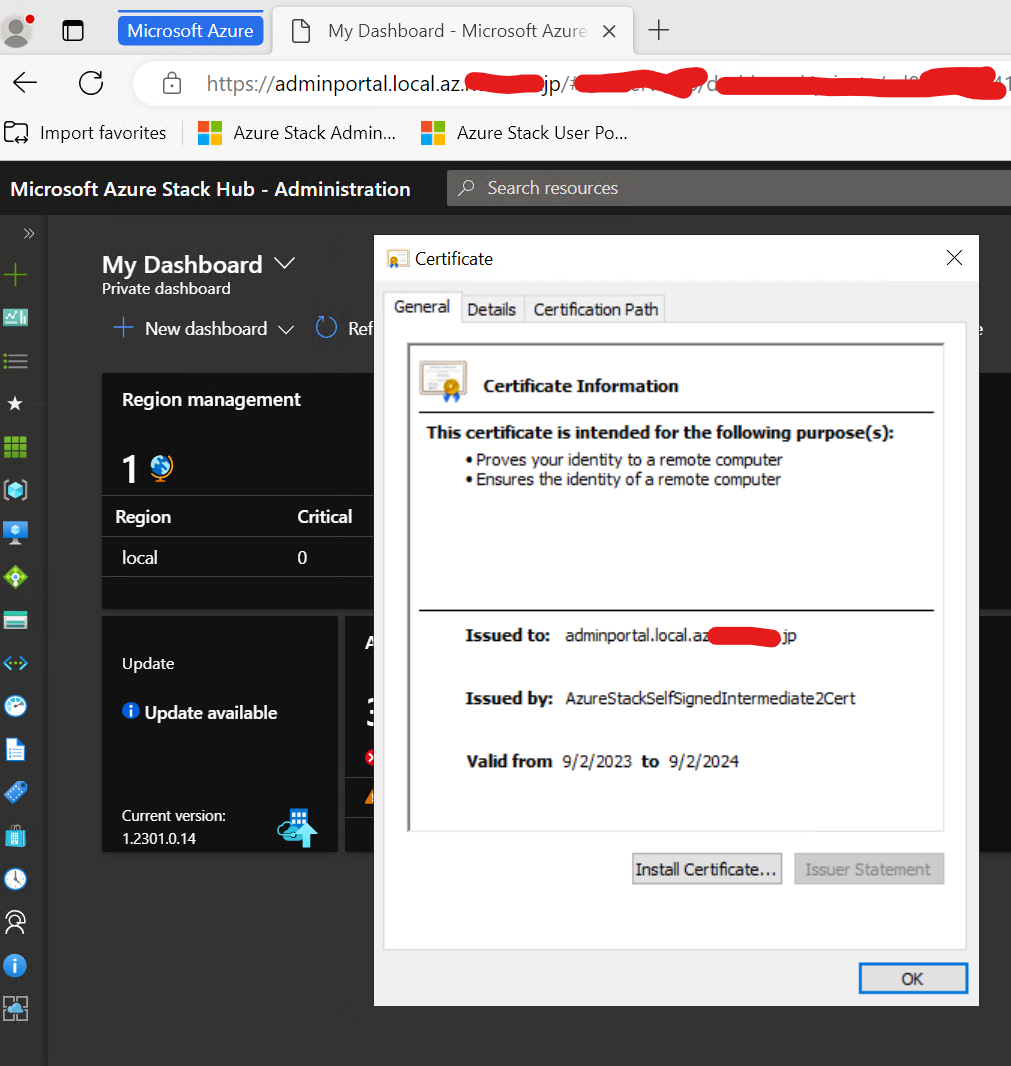Open the Help and support person icon
Screen dimensions: 1011x1066
pyautogui.click(x=16, y=922)
